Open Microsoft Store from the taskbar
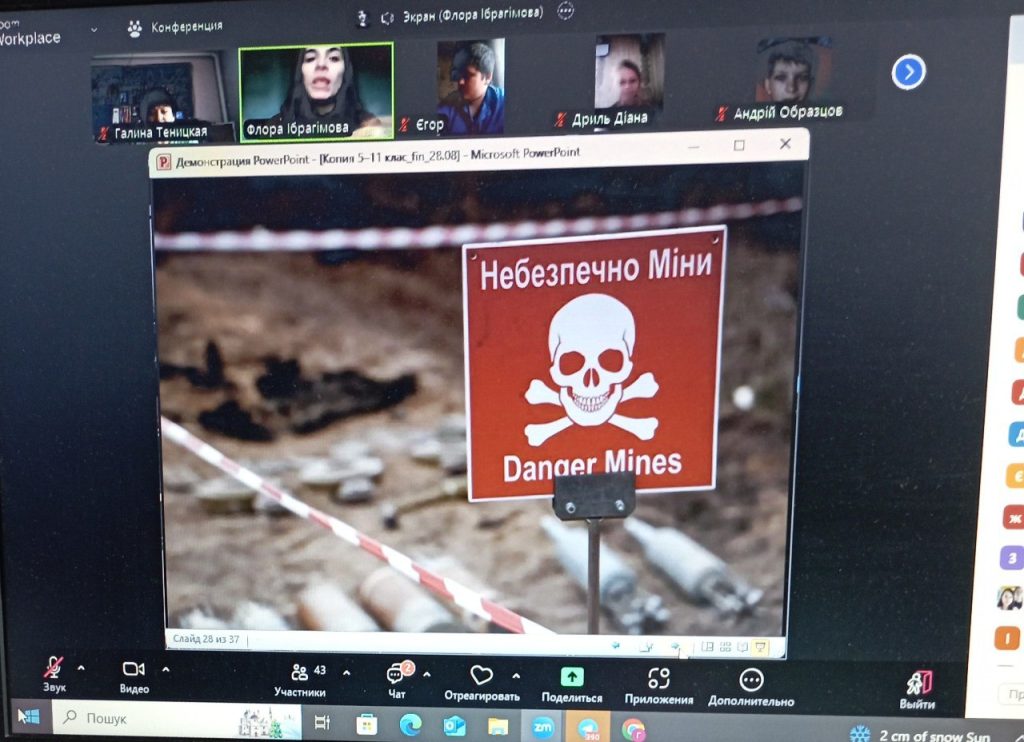This screenshot has width=1024, height=742. point(366,724)
